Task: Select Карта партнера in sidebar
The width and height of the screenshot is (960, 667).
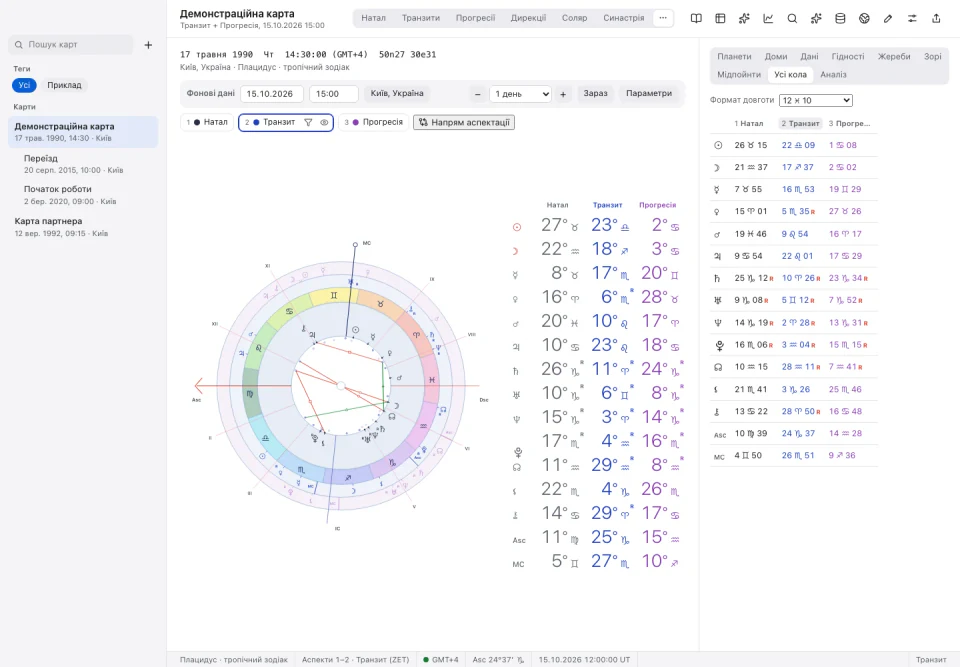Action: pos(83,227)
